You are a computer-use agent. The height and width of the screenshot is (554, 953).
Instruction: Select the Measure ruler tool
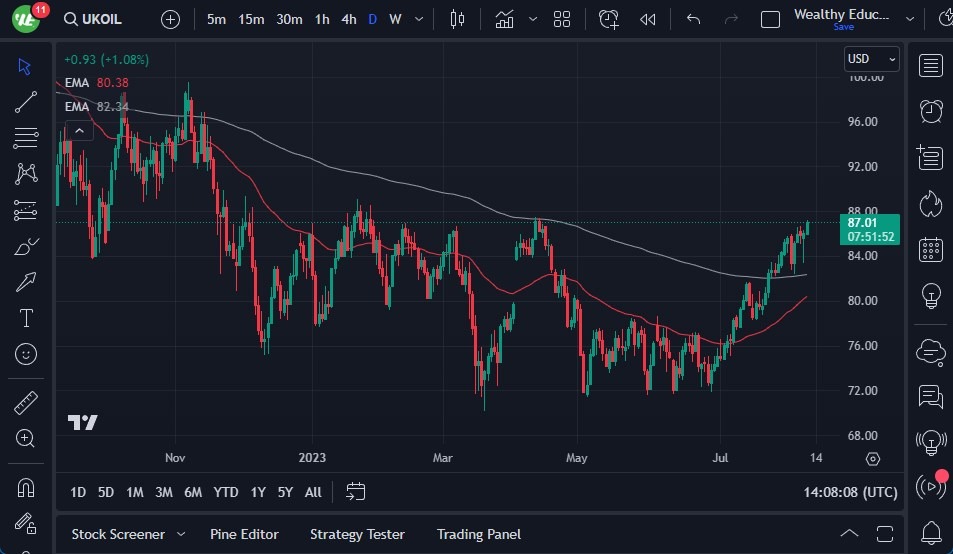pos(26,403)
